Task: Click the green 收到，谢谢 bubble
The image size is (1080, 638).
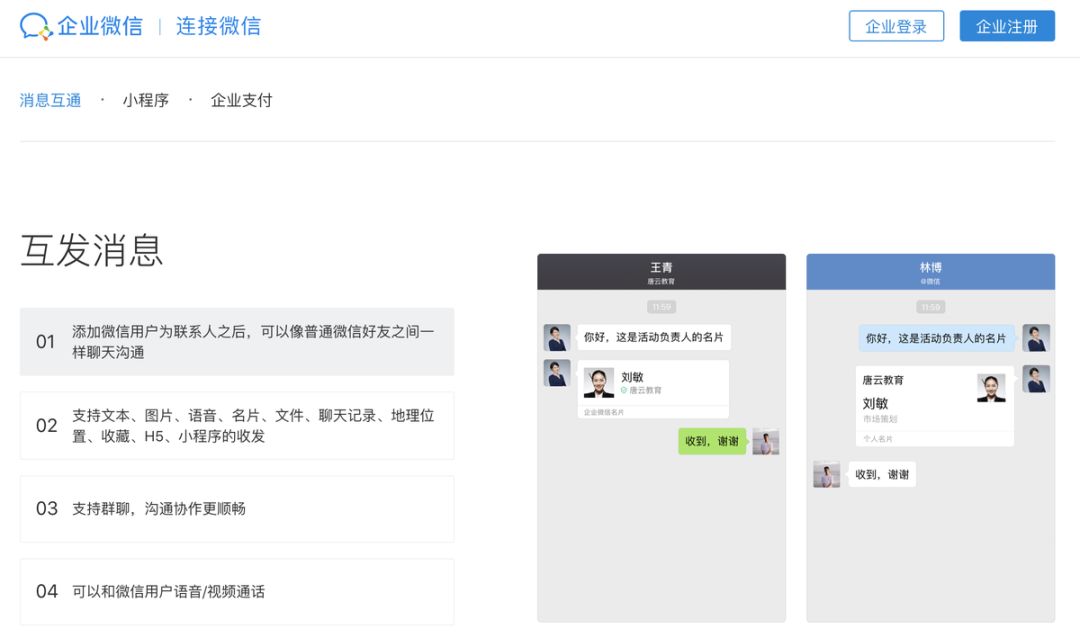Action: click(x=712, y=441)
